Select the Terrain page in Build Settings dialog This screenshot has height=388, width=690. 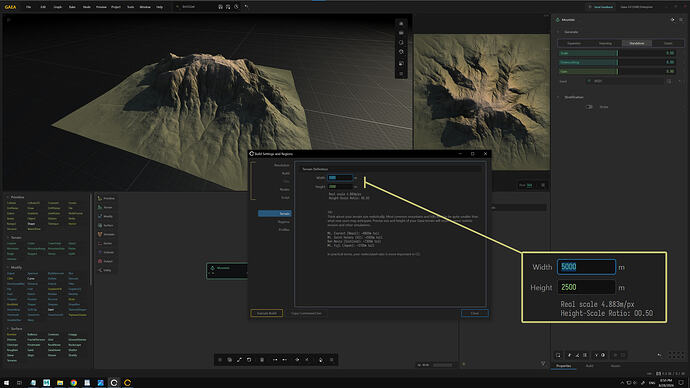coord(275,213)
